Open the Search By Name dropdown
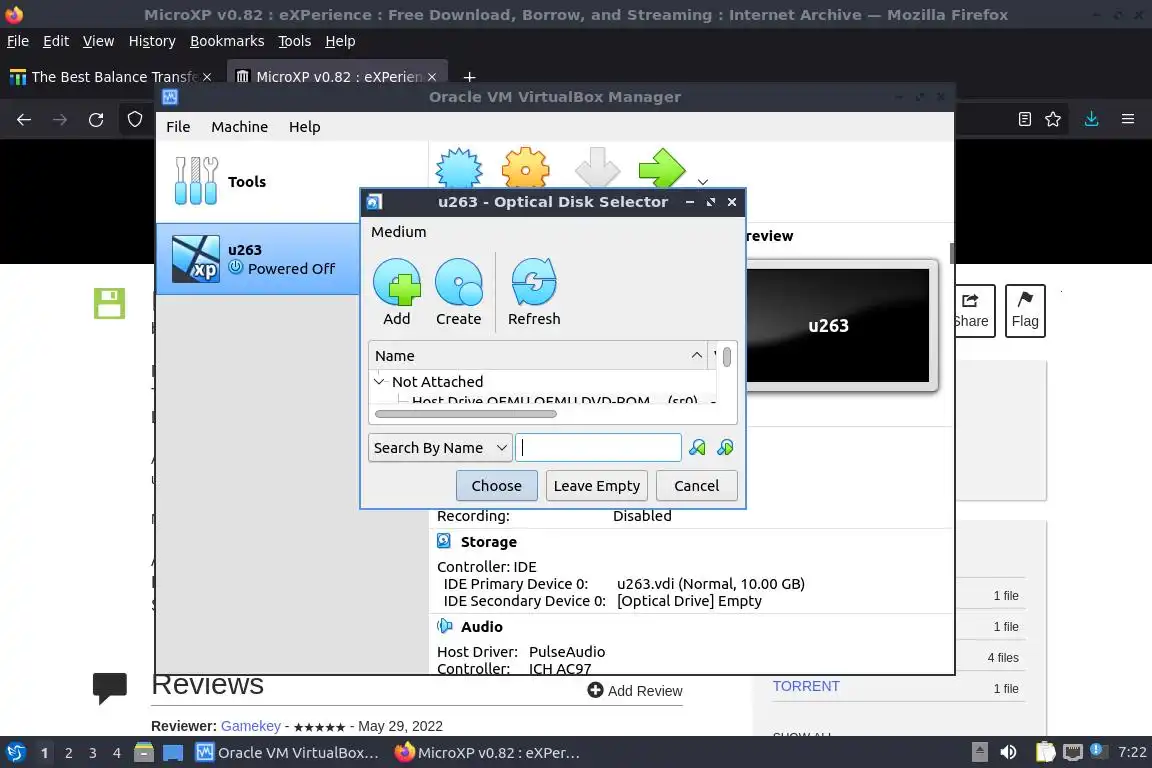This screenshot has height=768, width=1152. (x=440, y=448)
